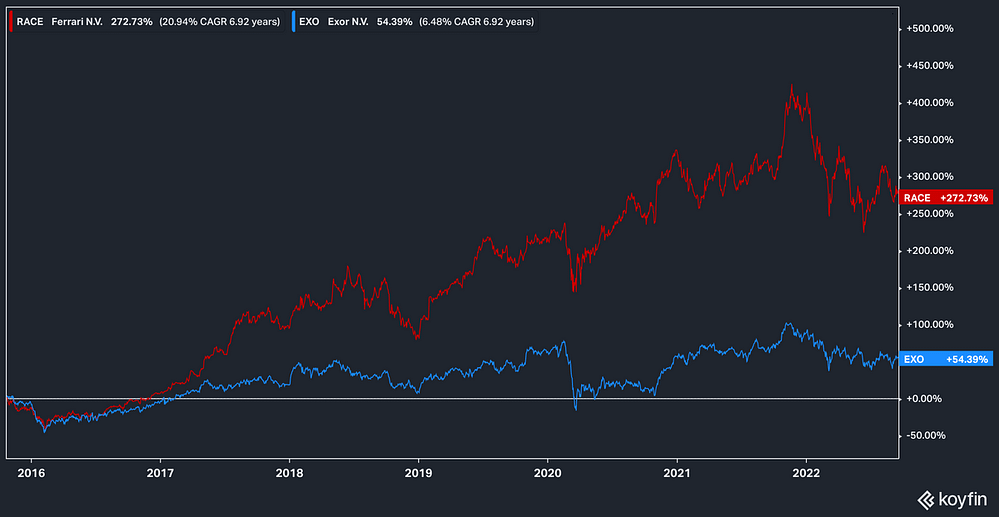The width and height of the screenshot is (999, 517).
Task: Click the -50.00% y-axis label
Action: click(x=928, y=435)
